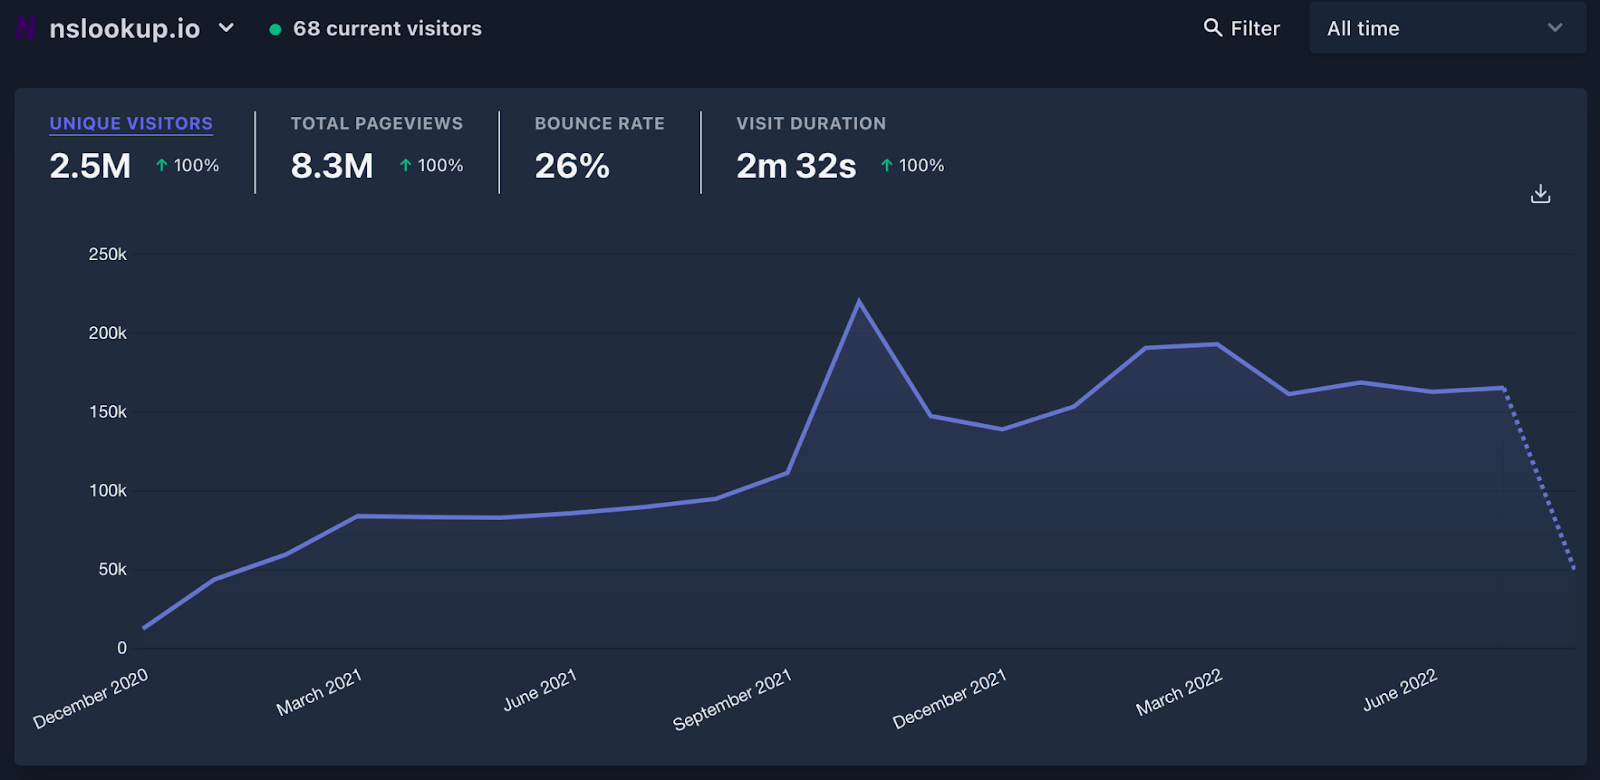Click the June 2021 axis label
Viewport: 1600px width, 780px height.
pos(540,689)
